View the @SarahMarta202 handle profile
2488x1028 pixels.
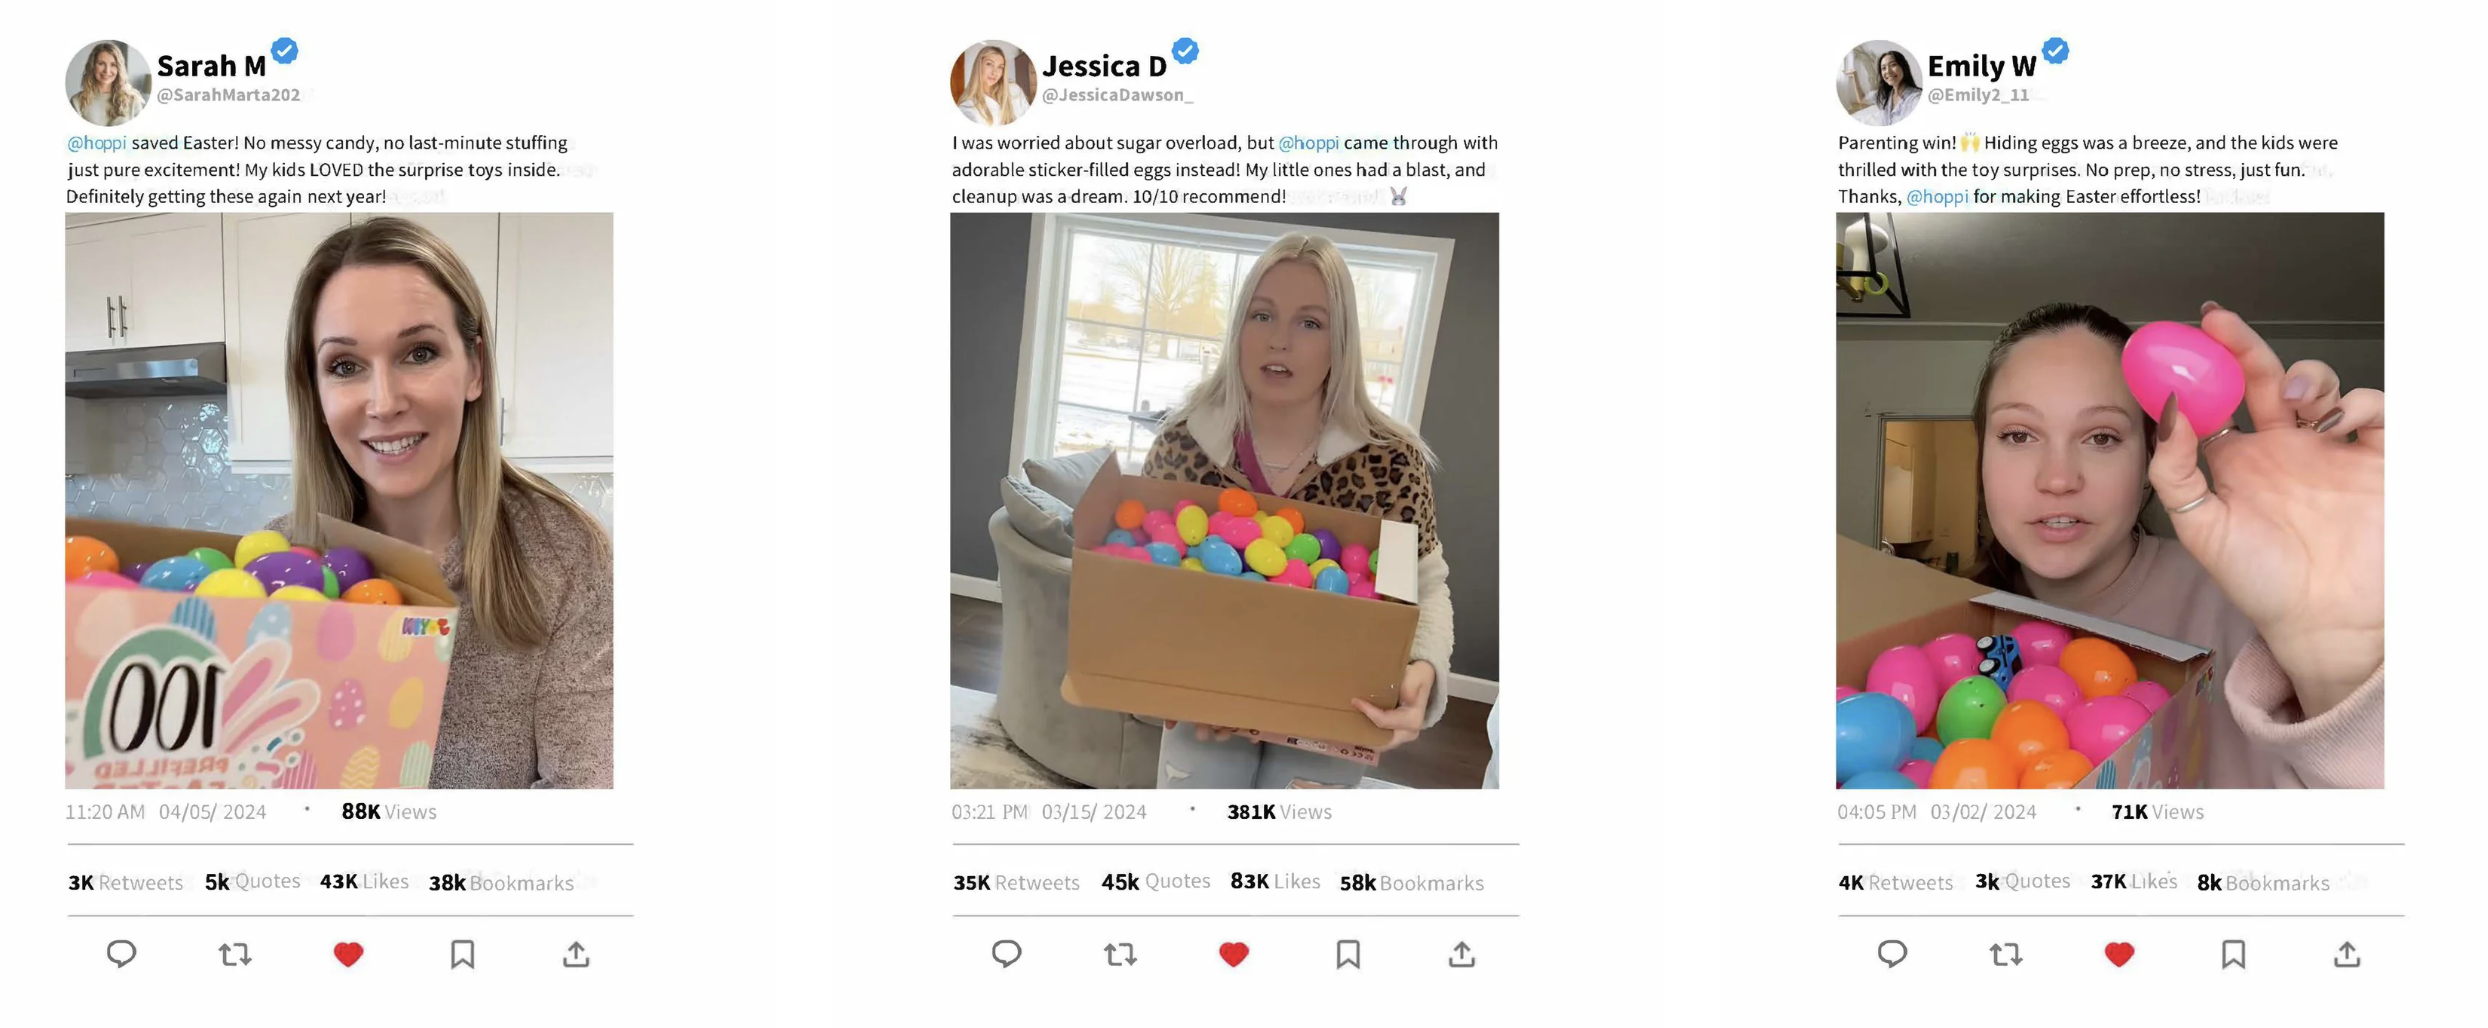coord(229,95)
